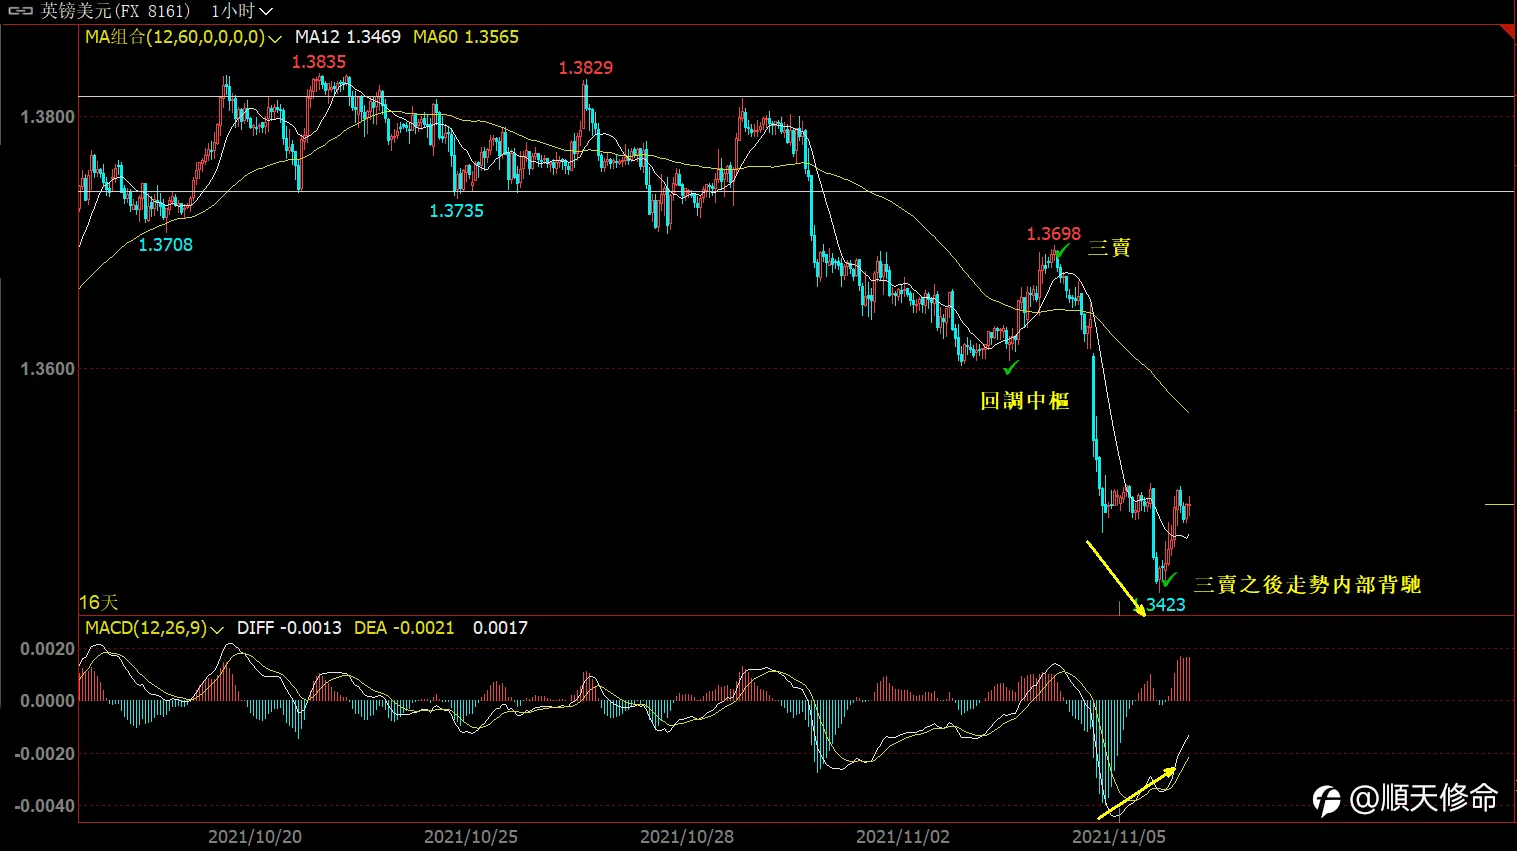Click the 2021/11/05 date axis label
Screen dimensions: 1517x851
tap(1119, 837)
